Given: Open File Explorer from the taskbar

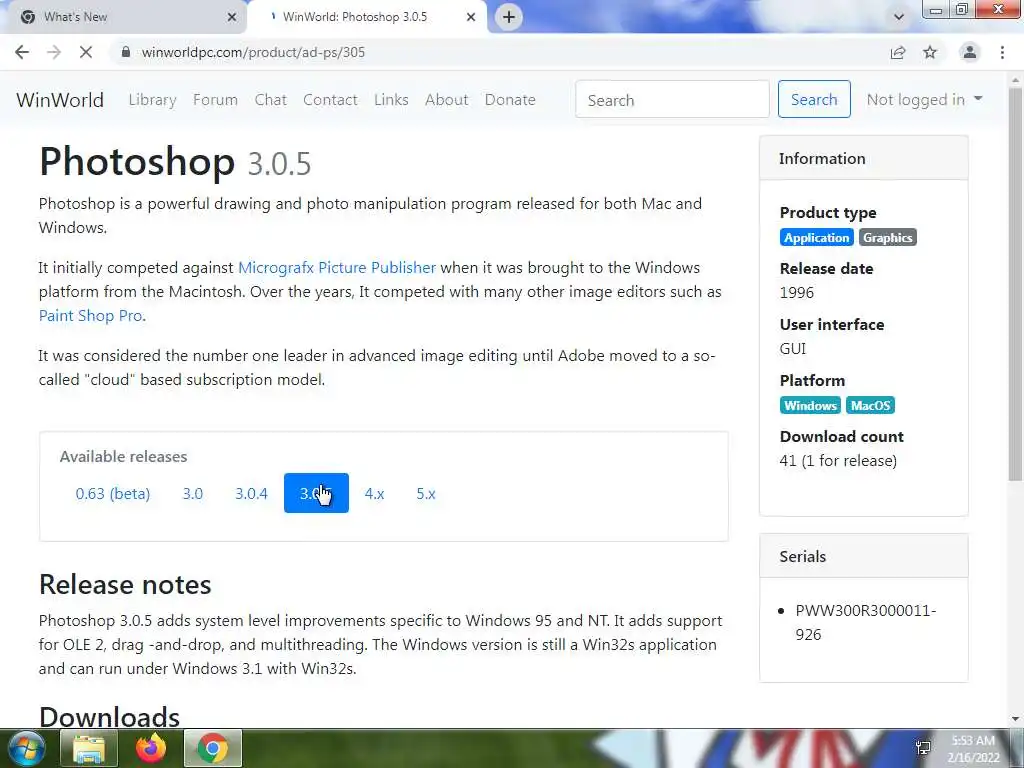Looking at the screenshot, I should click(x=89, y=748).
